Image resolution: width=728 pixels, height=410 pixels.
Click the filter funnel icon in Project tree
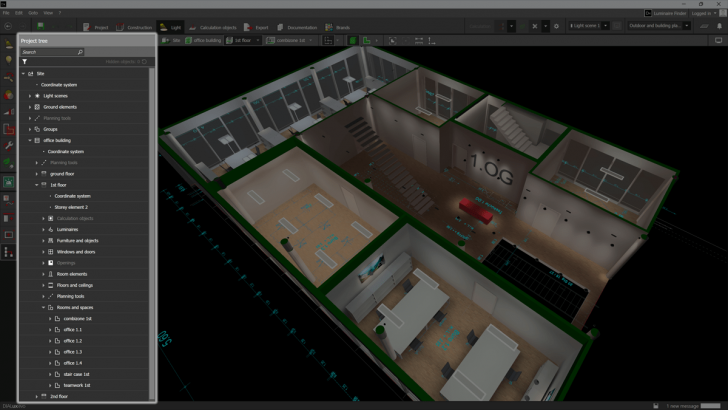tap(25, 61)
